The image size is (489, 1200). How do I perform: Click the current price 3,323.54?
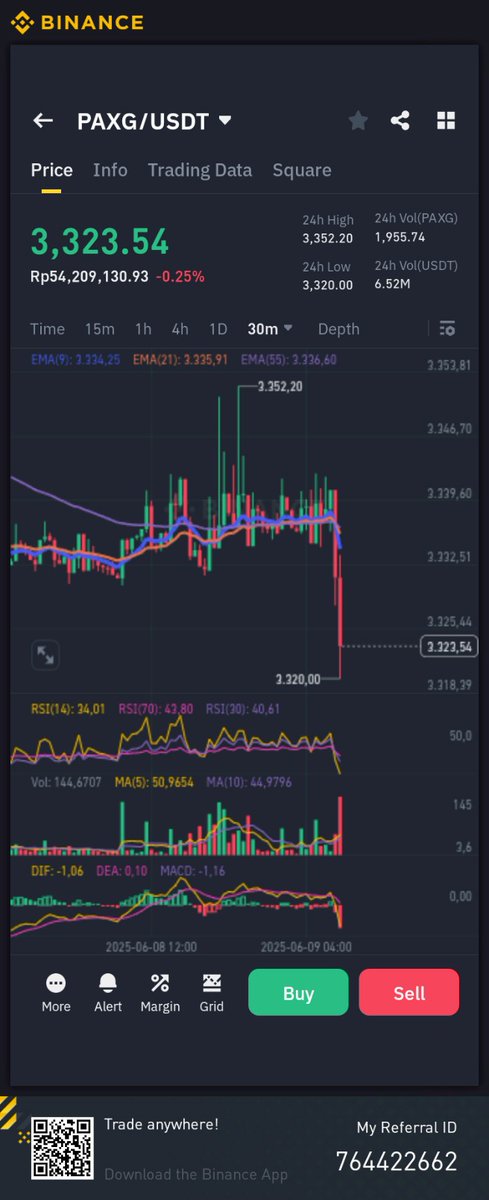[x=99, y=241]
